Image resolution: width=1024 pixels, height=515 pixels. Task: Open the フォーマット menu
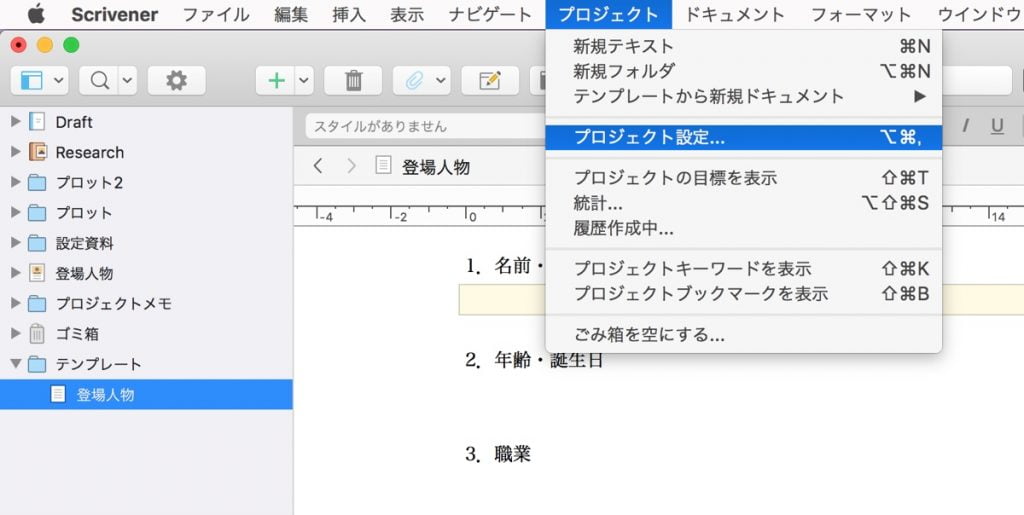pos(861,14)
